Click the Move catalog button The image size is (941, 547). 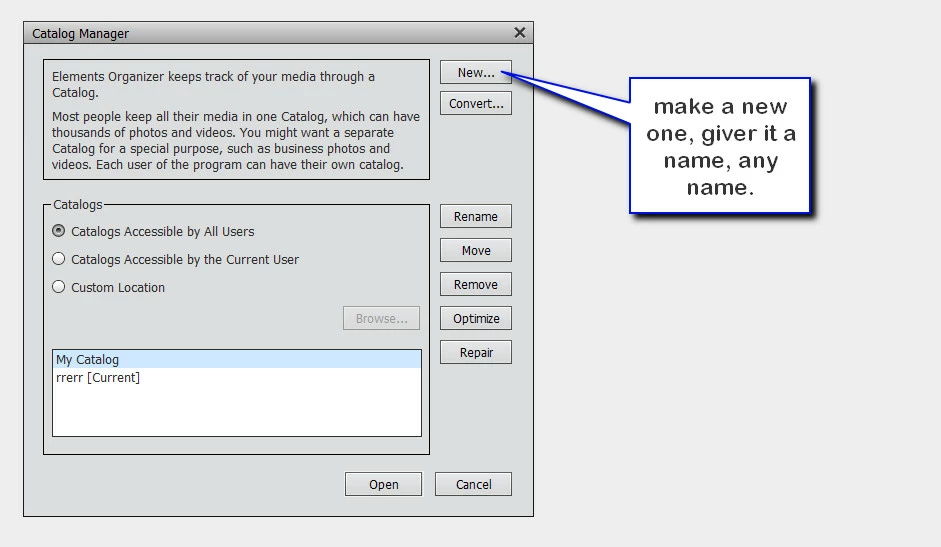[x=476, y=250]
